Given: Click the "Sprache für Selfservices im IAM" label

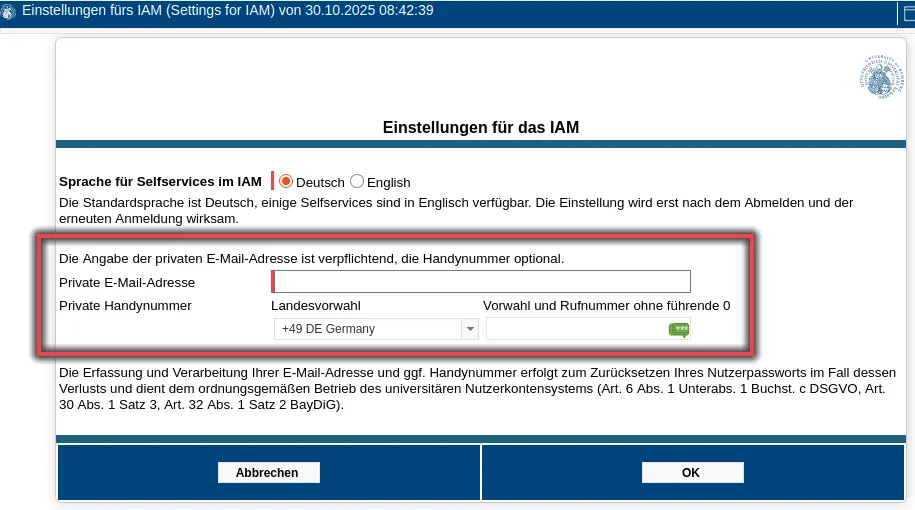Looking at the screenshot, I should pos(160,182).
